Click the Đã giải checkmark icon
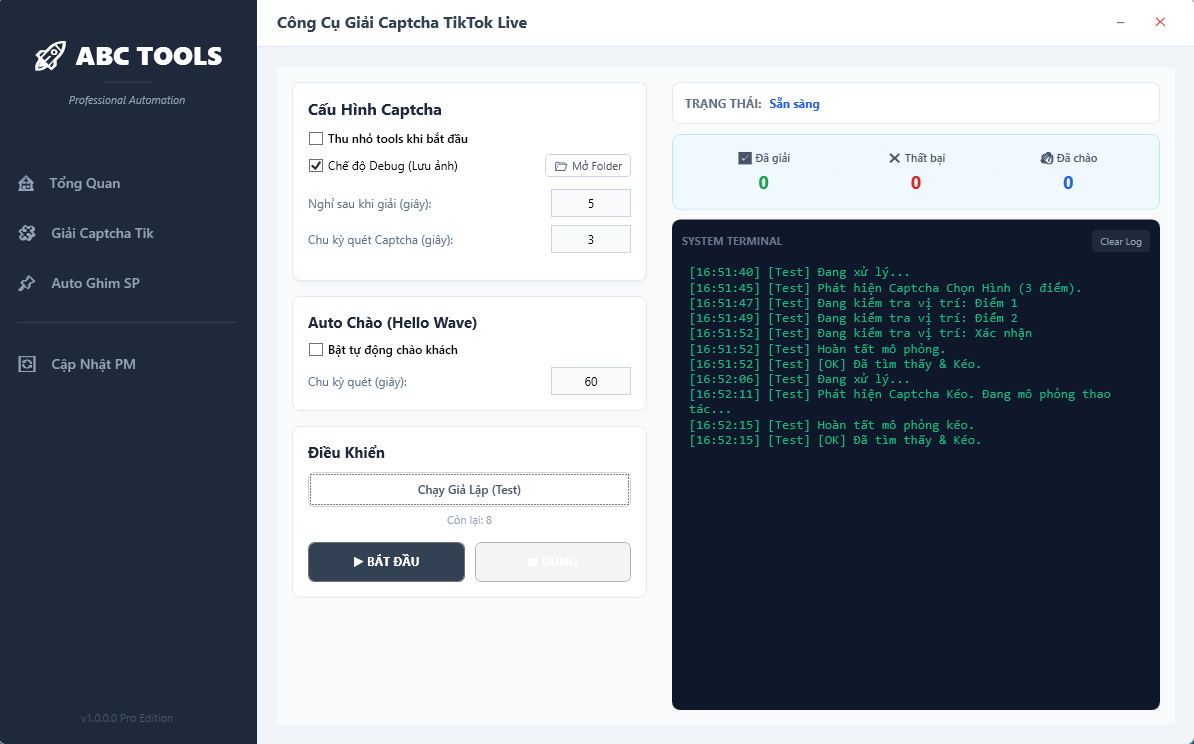1194x744 pixels. [x=744, y=158]
